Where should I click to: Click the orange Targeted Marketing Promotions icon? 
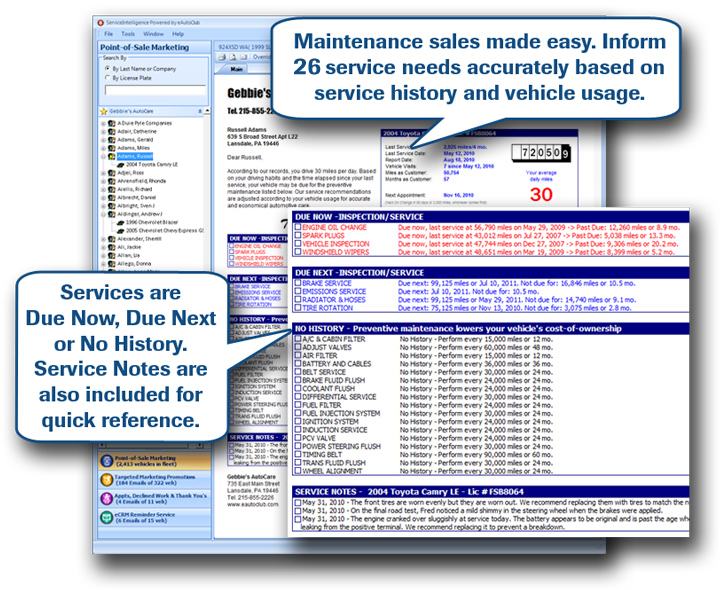(x=107, y=480)
